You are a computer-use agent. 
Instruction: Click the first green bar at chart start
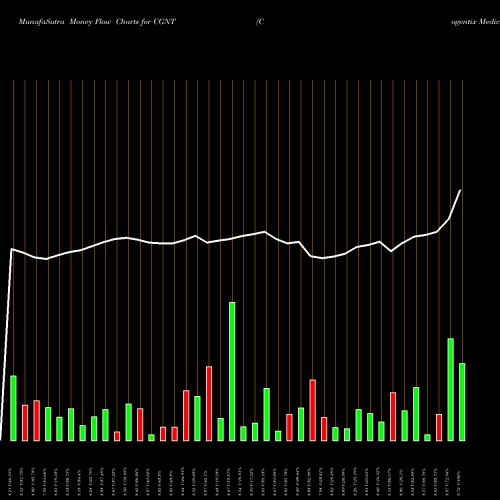[x=13, y=408]
